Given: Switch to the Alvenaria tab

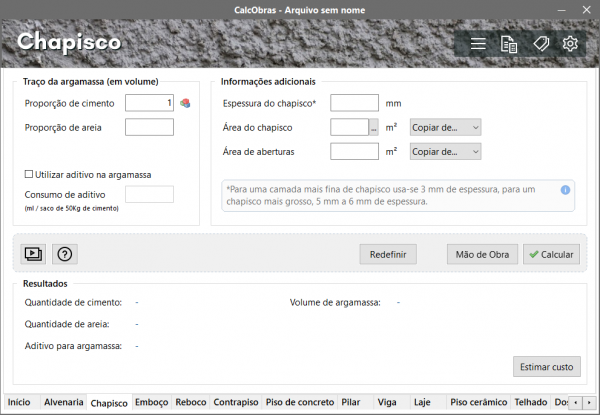Looking at the screenshot, I should (x=63, y=402).
